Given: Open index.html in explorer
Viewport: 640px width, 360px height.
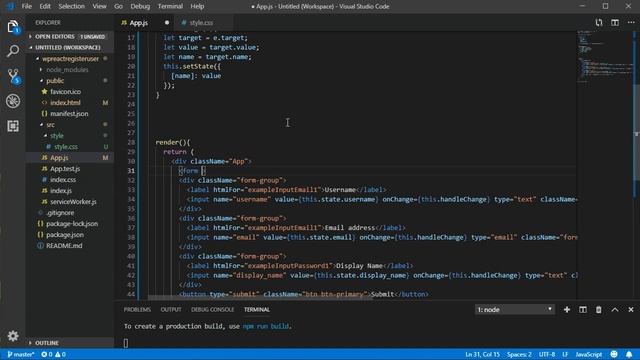Looking at the screenshot, I should pos(65,103).
